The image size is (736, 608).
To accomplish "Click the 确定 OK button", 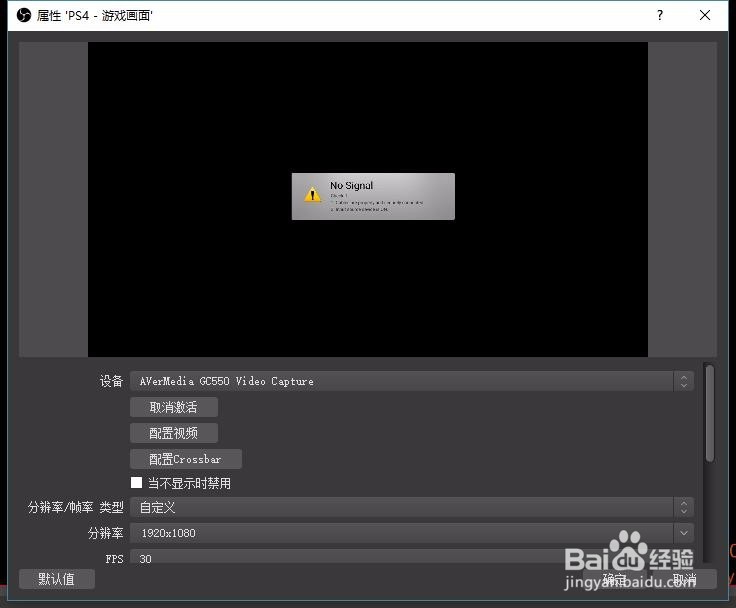I will (x=614, y=579).
